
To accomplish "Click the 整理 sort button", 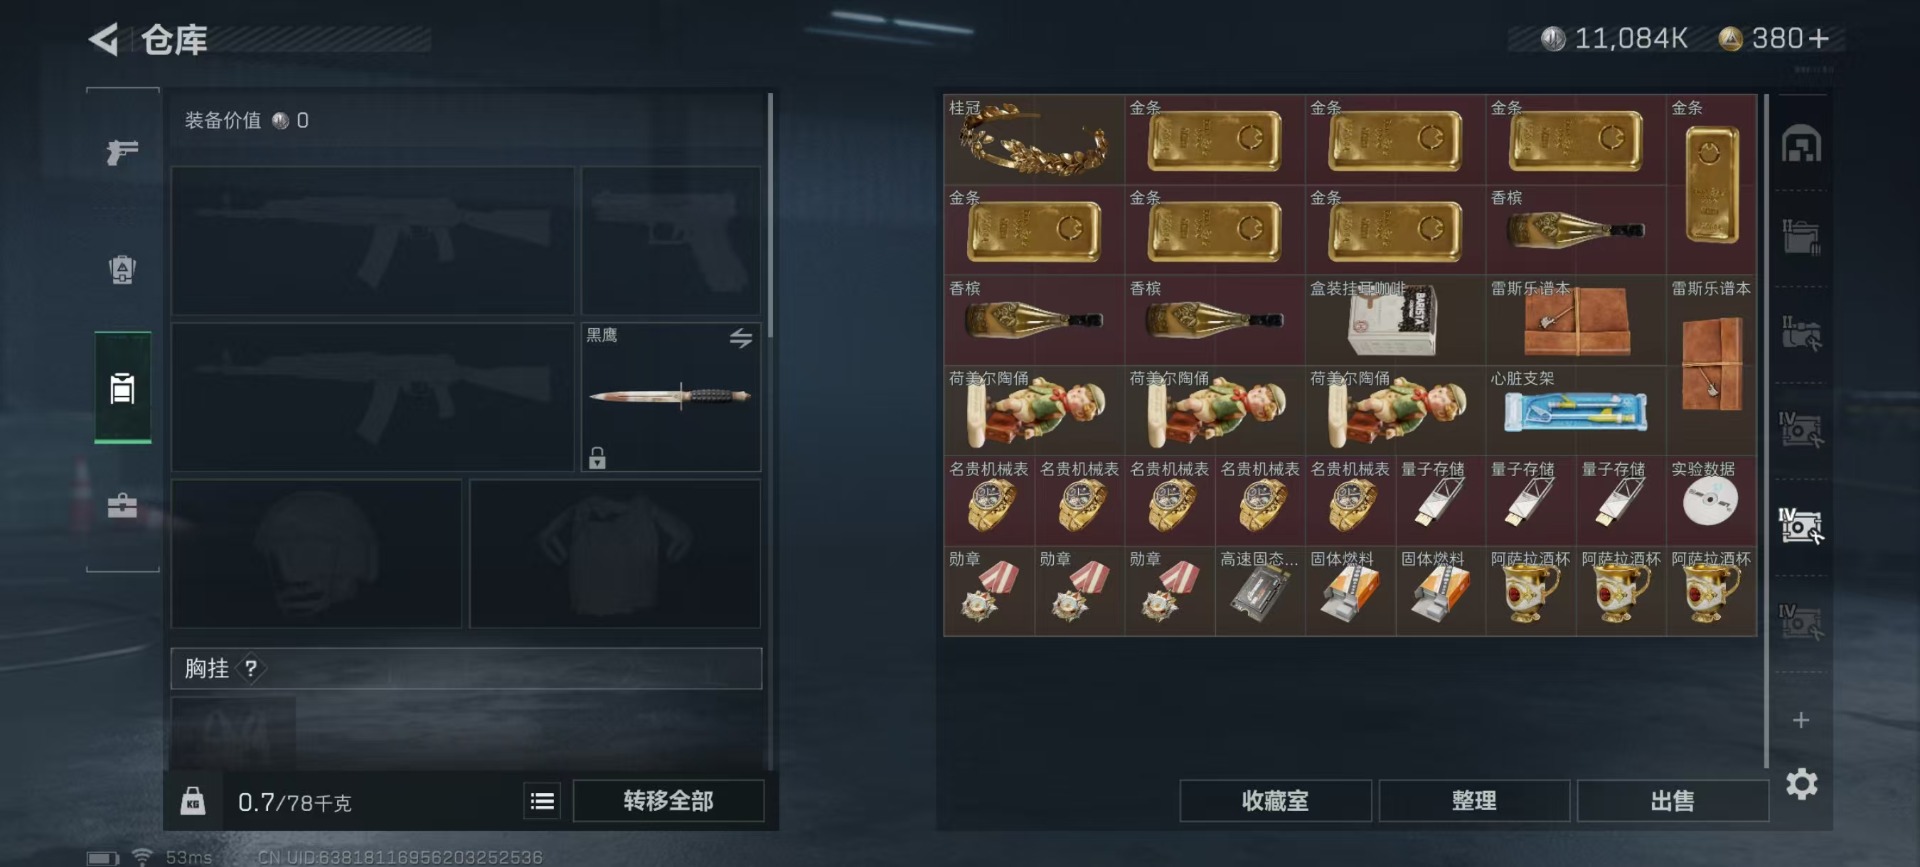I will (1474, 801).
